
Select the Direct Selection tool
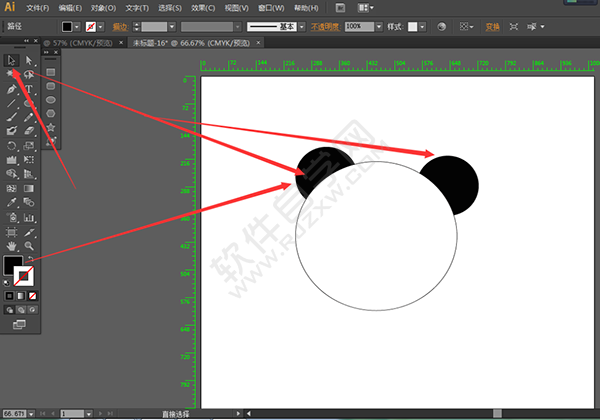(x=29, y=60)
